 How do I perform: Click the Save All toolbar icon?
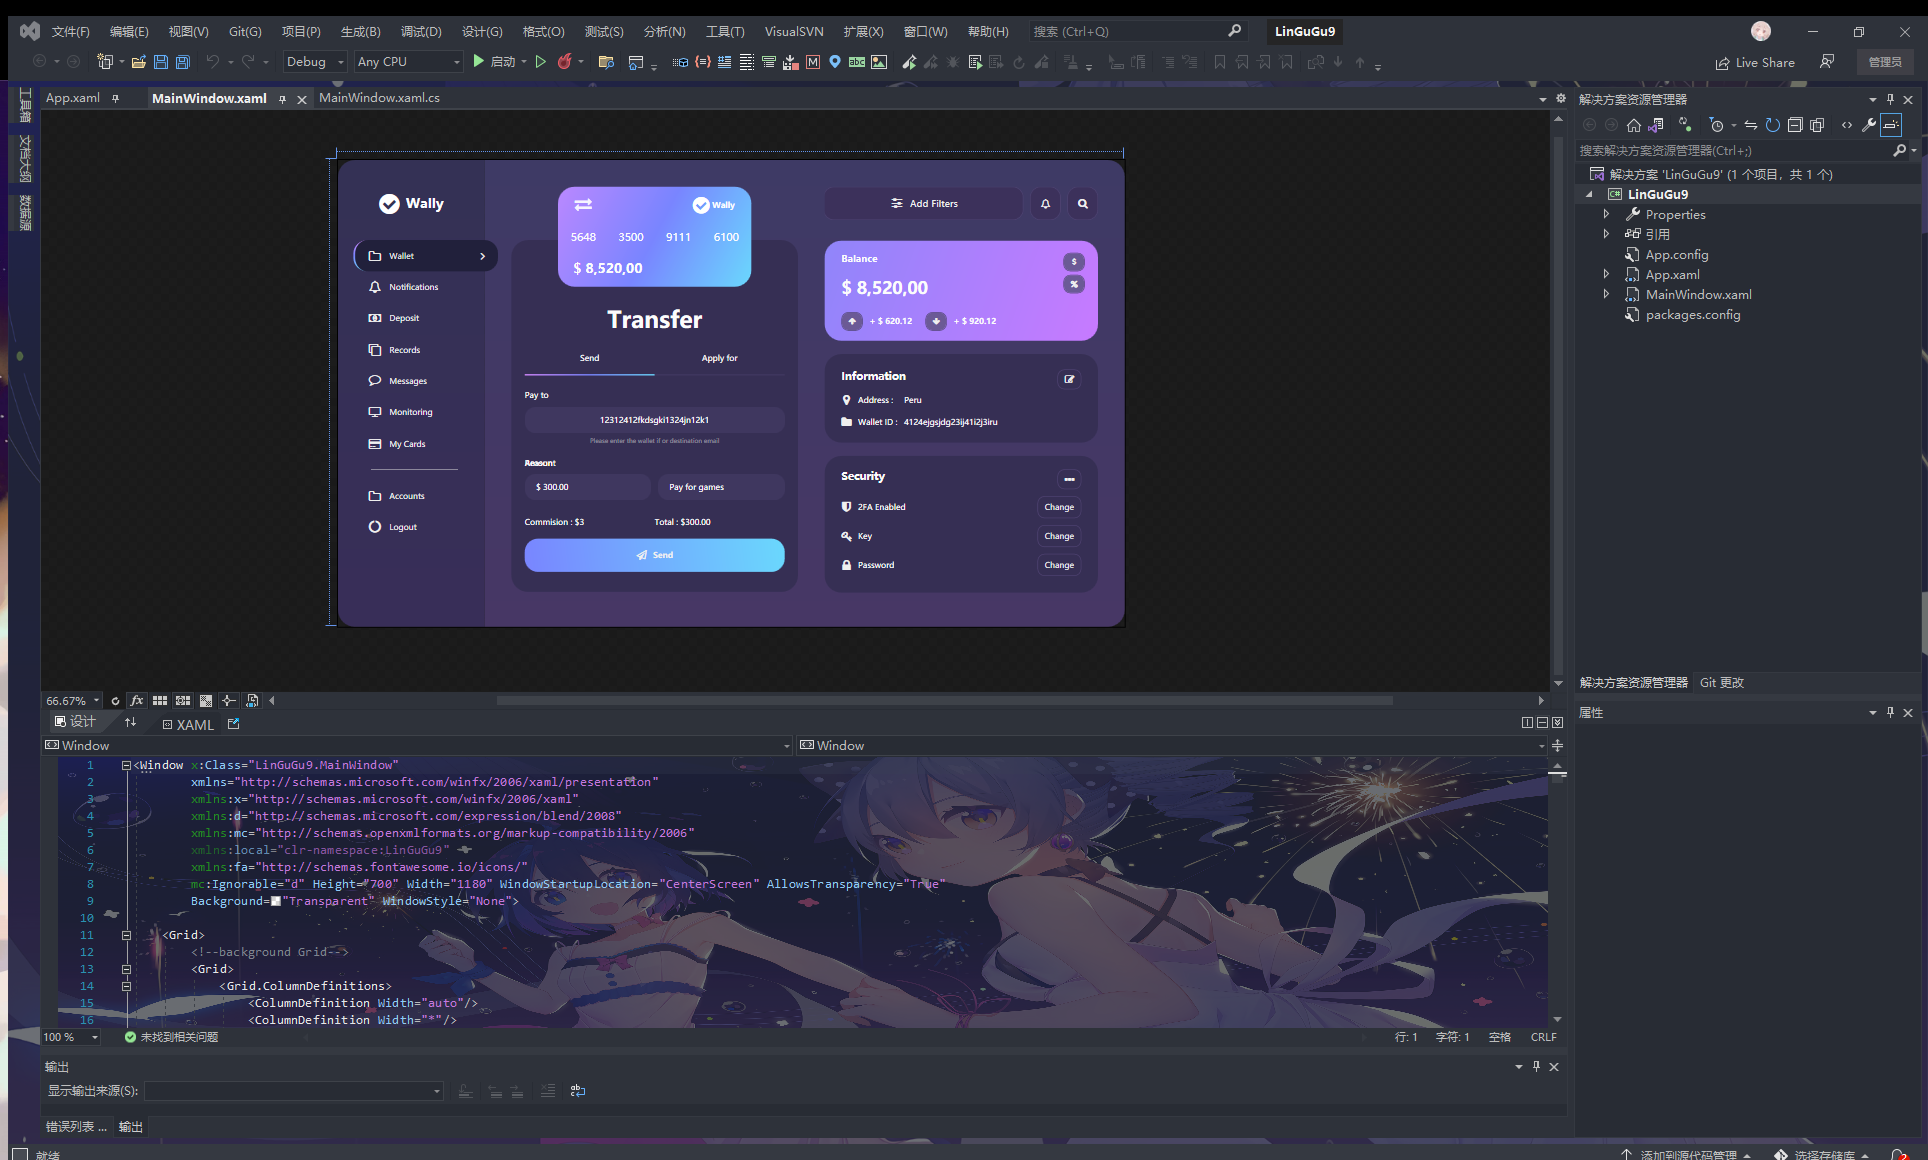click(x=183, y=62)
